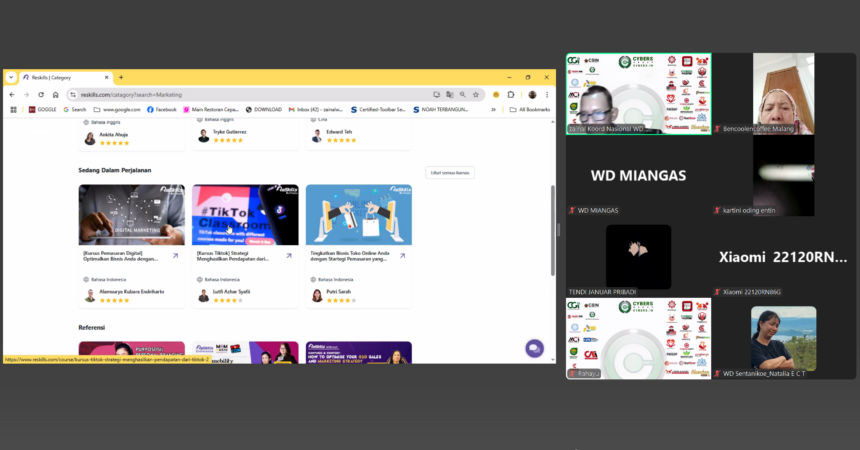
Task: Open the purple chat bubble widget
Action: pyautogui.click(x=534, y=348)
